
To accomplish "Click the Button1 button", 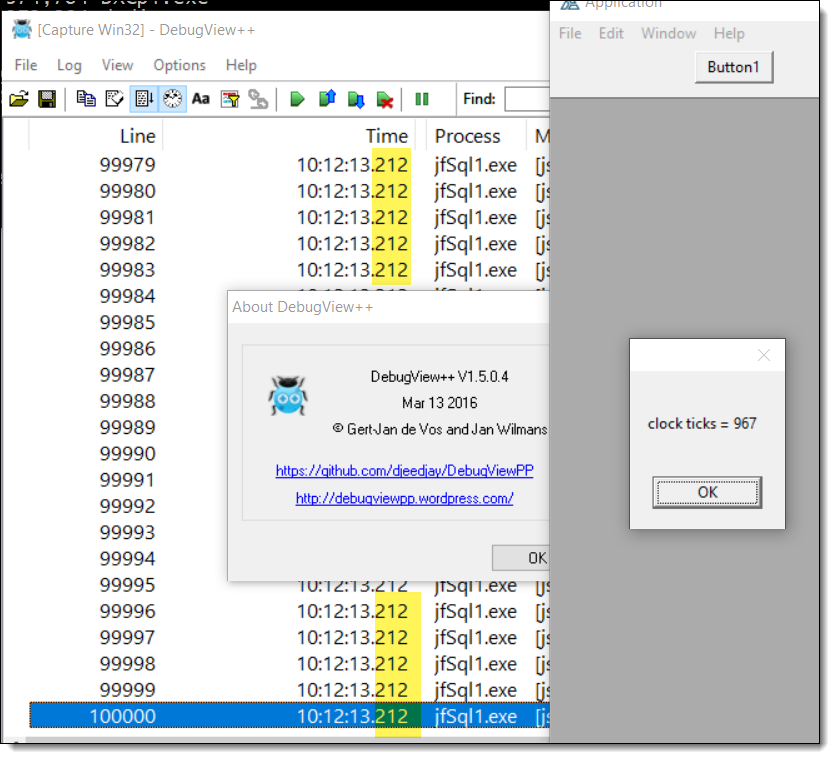I will (733, 67).
